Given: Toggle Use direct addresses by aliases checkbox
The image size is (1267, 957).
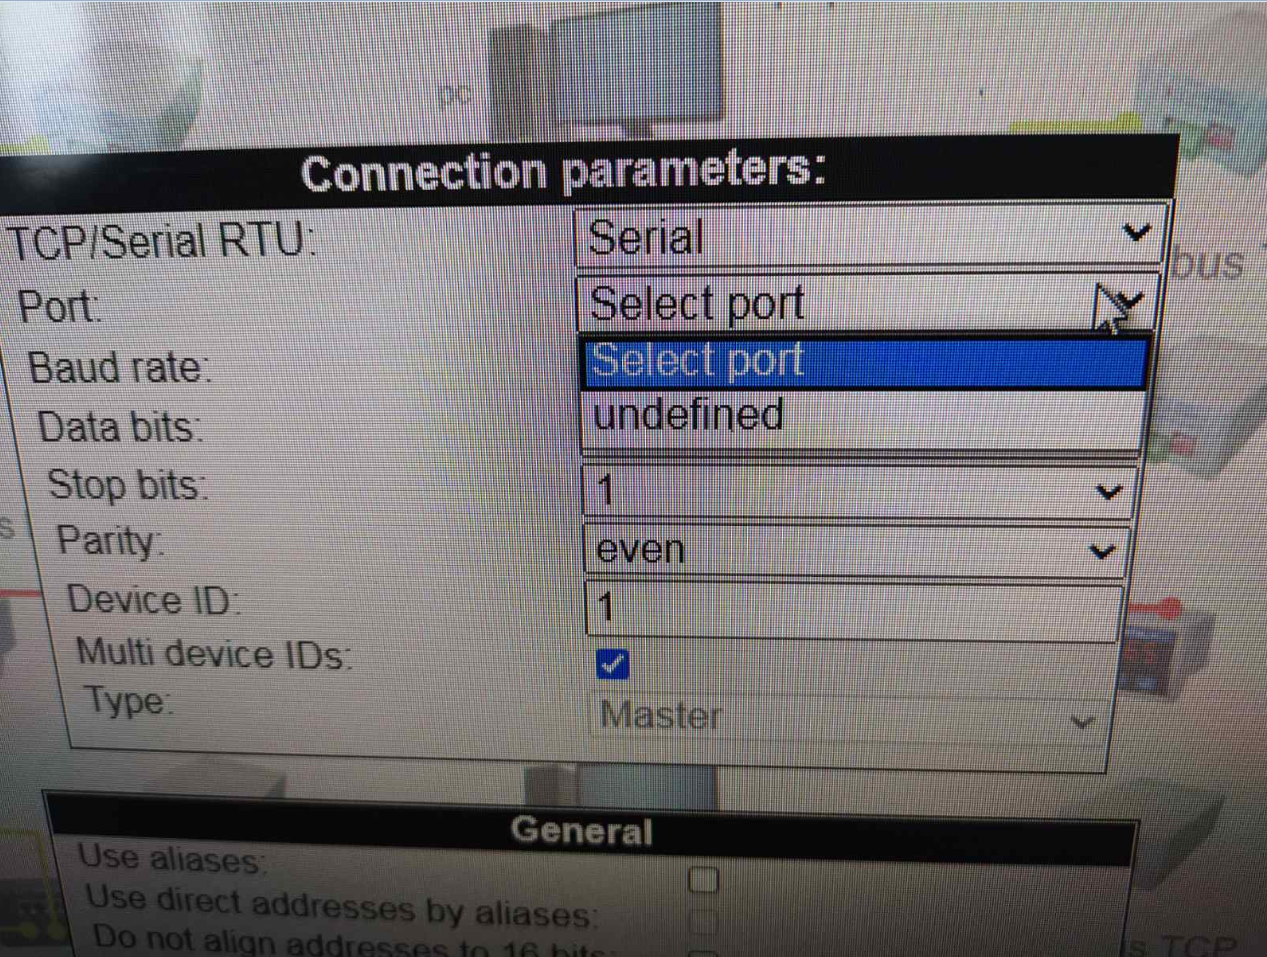Looking at the screenshot, I should pos(703,921).
